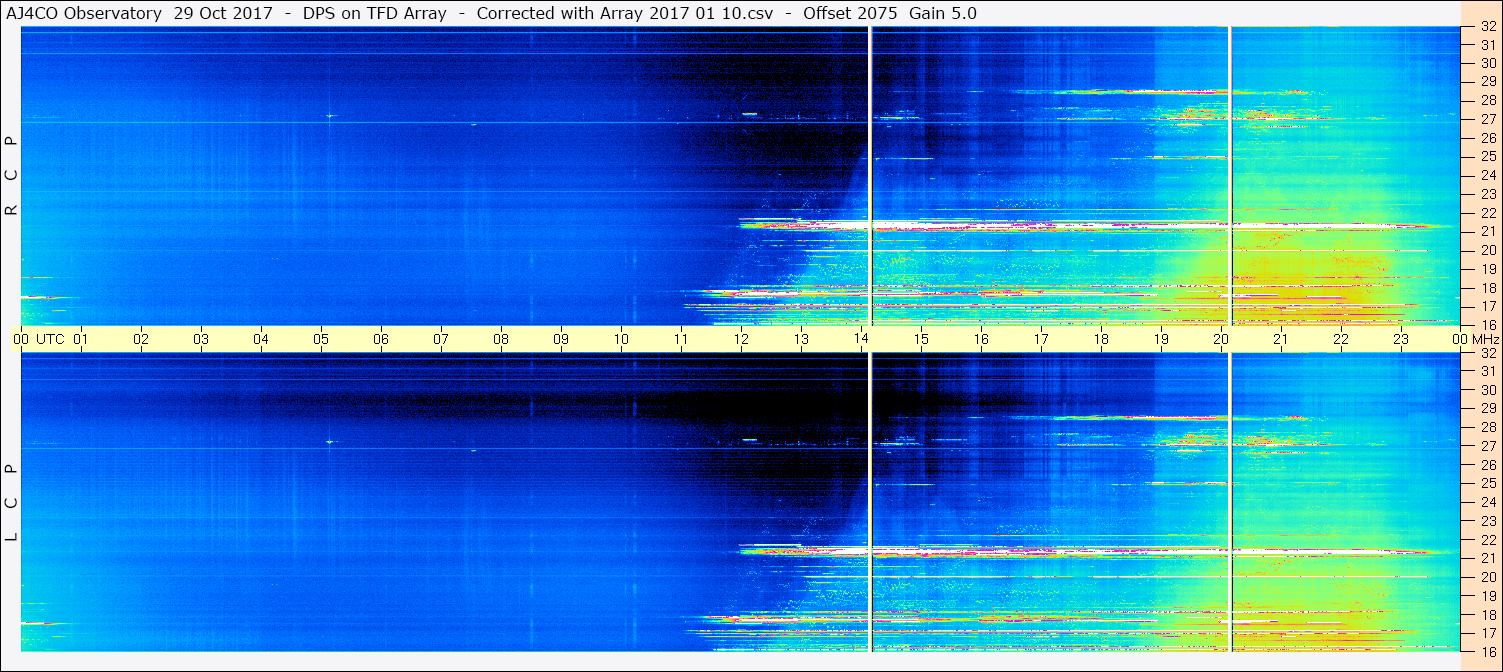
Task: Click the 00 UTC label at axis start
Action: (x=41, y=339)
